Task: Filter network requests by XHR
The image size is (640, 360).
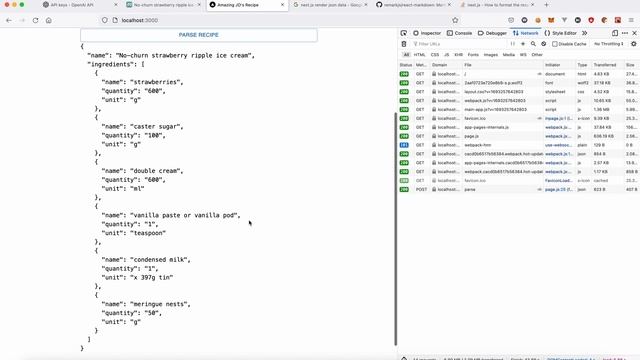Action: pyautogui.click(x=458, y=55)
